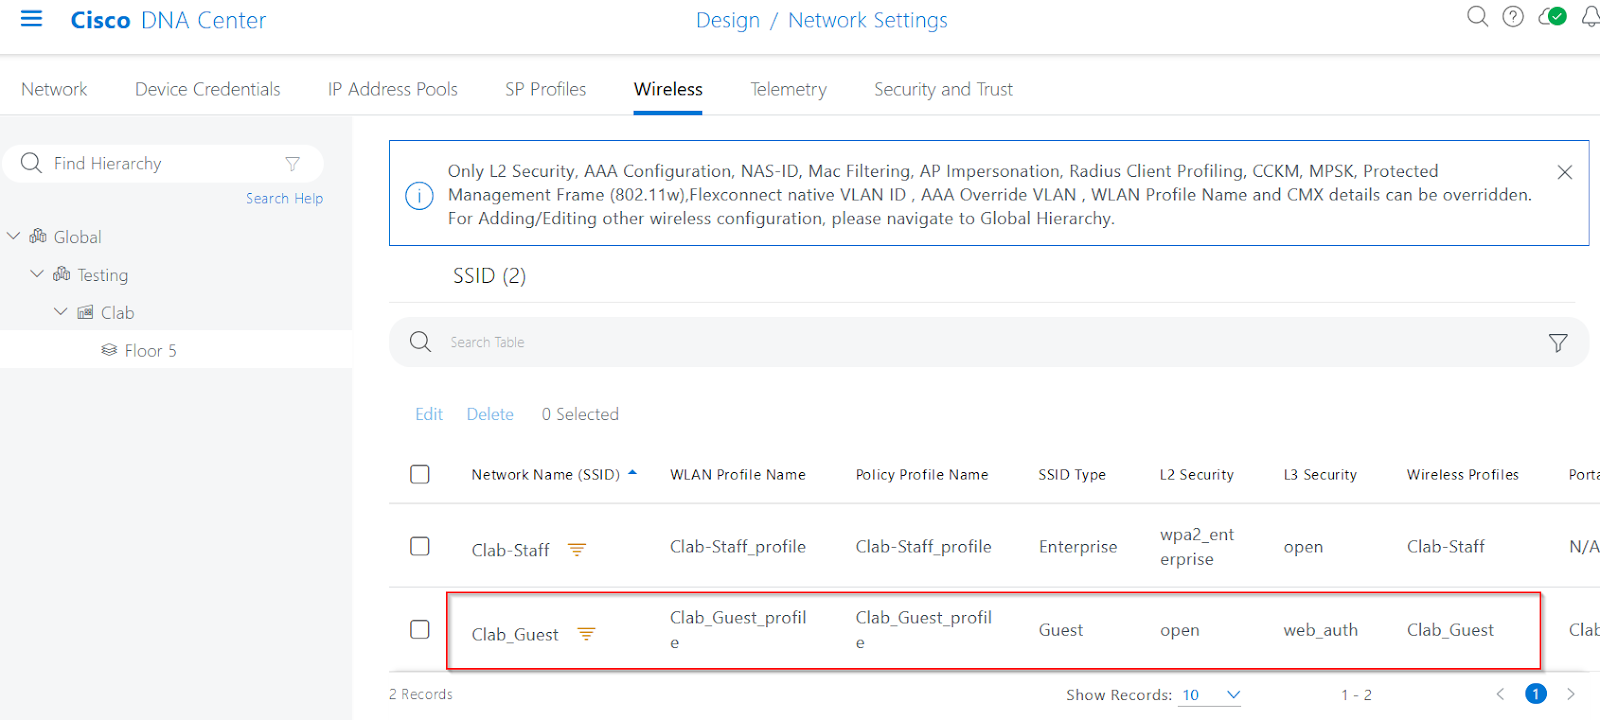Click the Policy Profile Name column header
This screenshot has width=1600, height=720.
(922, 474)
